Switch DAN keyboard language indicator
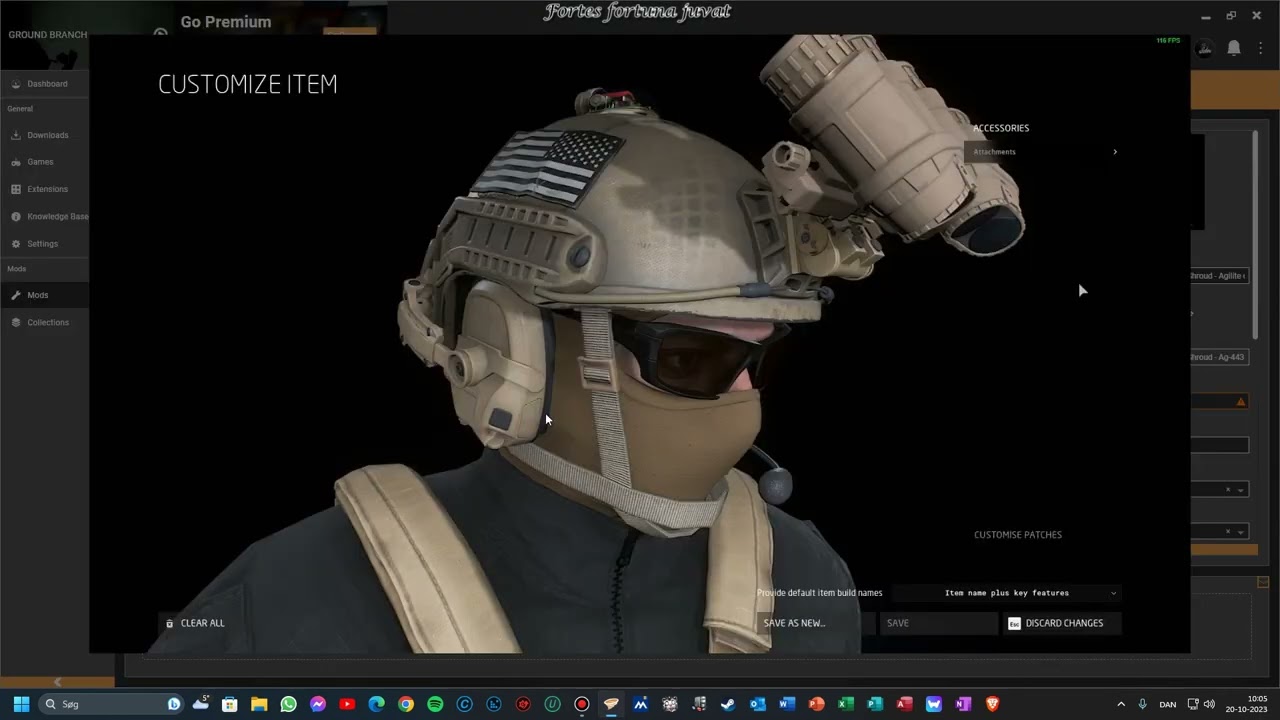 coord(1167,704)
